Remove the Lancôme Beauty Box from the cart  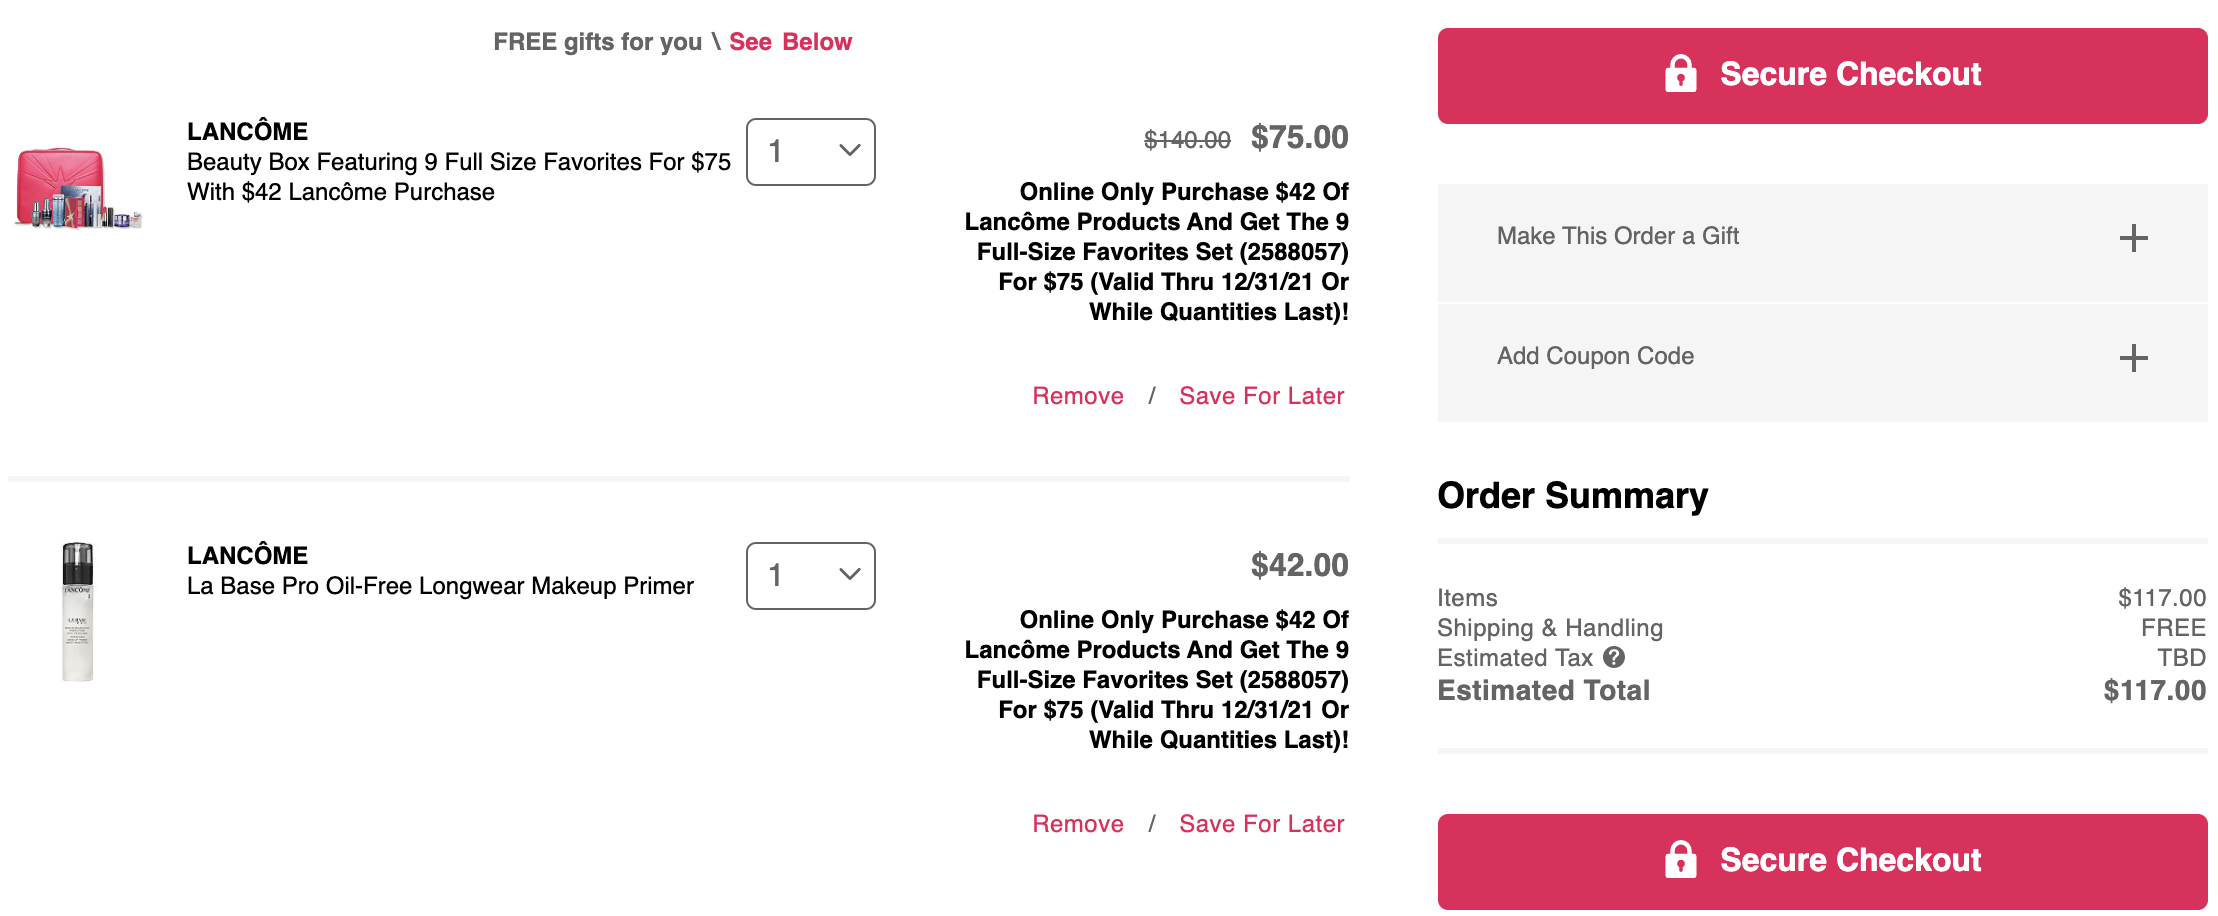1078,396
